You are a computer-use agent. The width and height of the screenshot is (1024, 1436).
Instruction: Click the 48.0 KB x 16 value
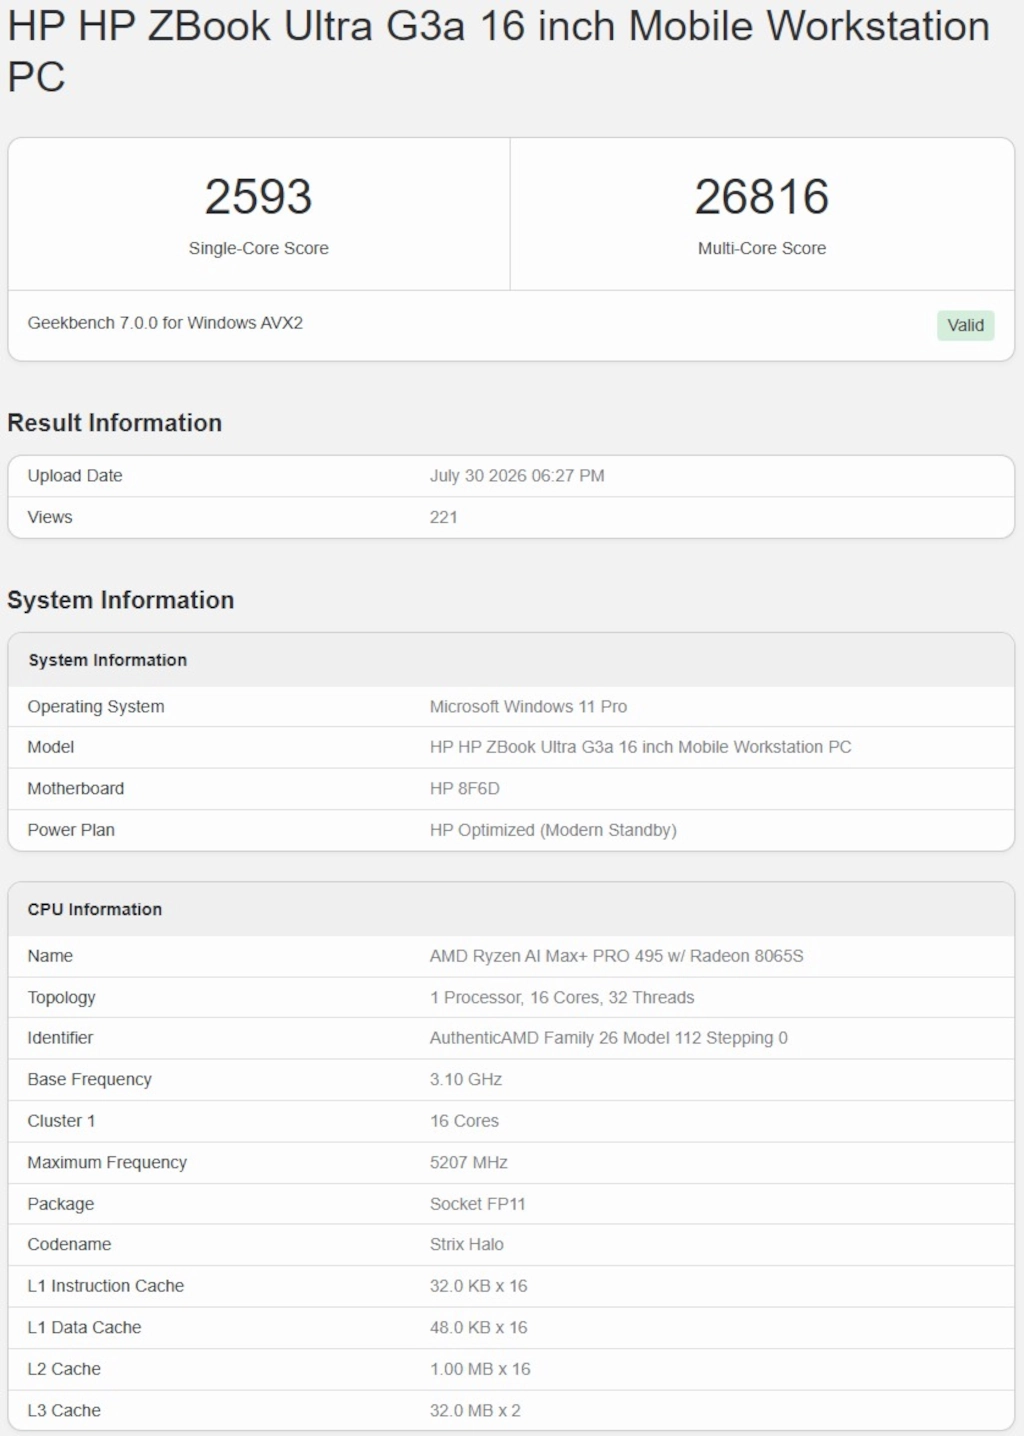(x=479, y=1328)
